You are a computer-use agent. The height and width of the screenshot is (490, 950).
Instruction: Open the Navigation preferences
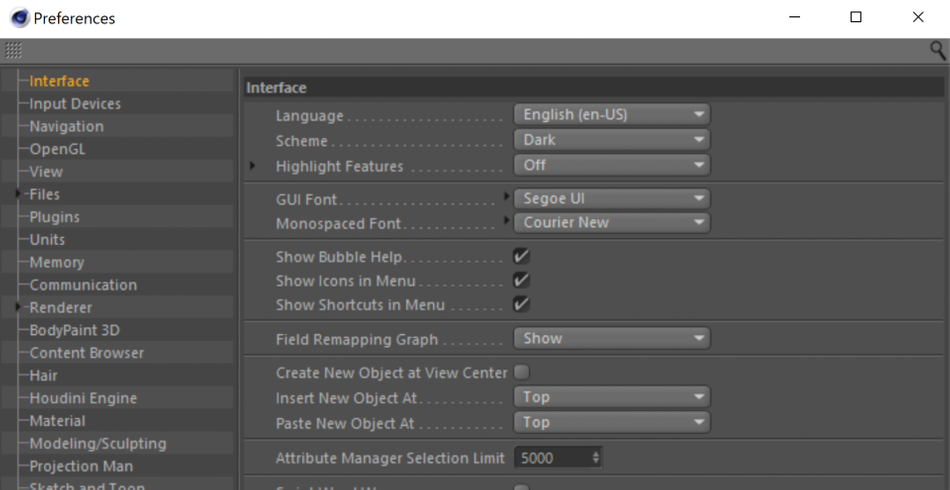click(67, 127)
